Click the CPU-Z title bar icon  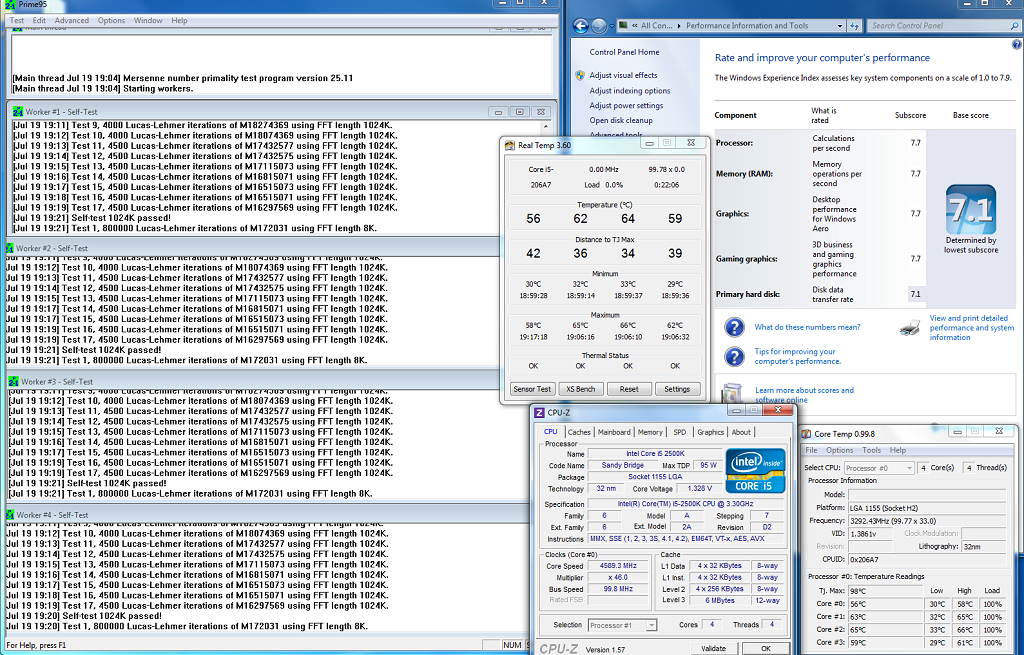point(539,413)
